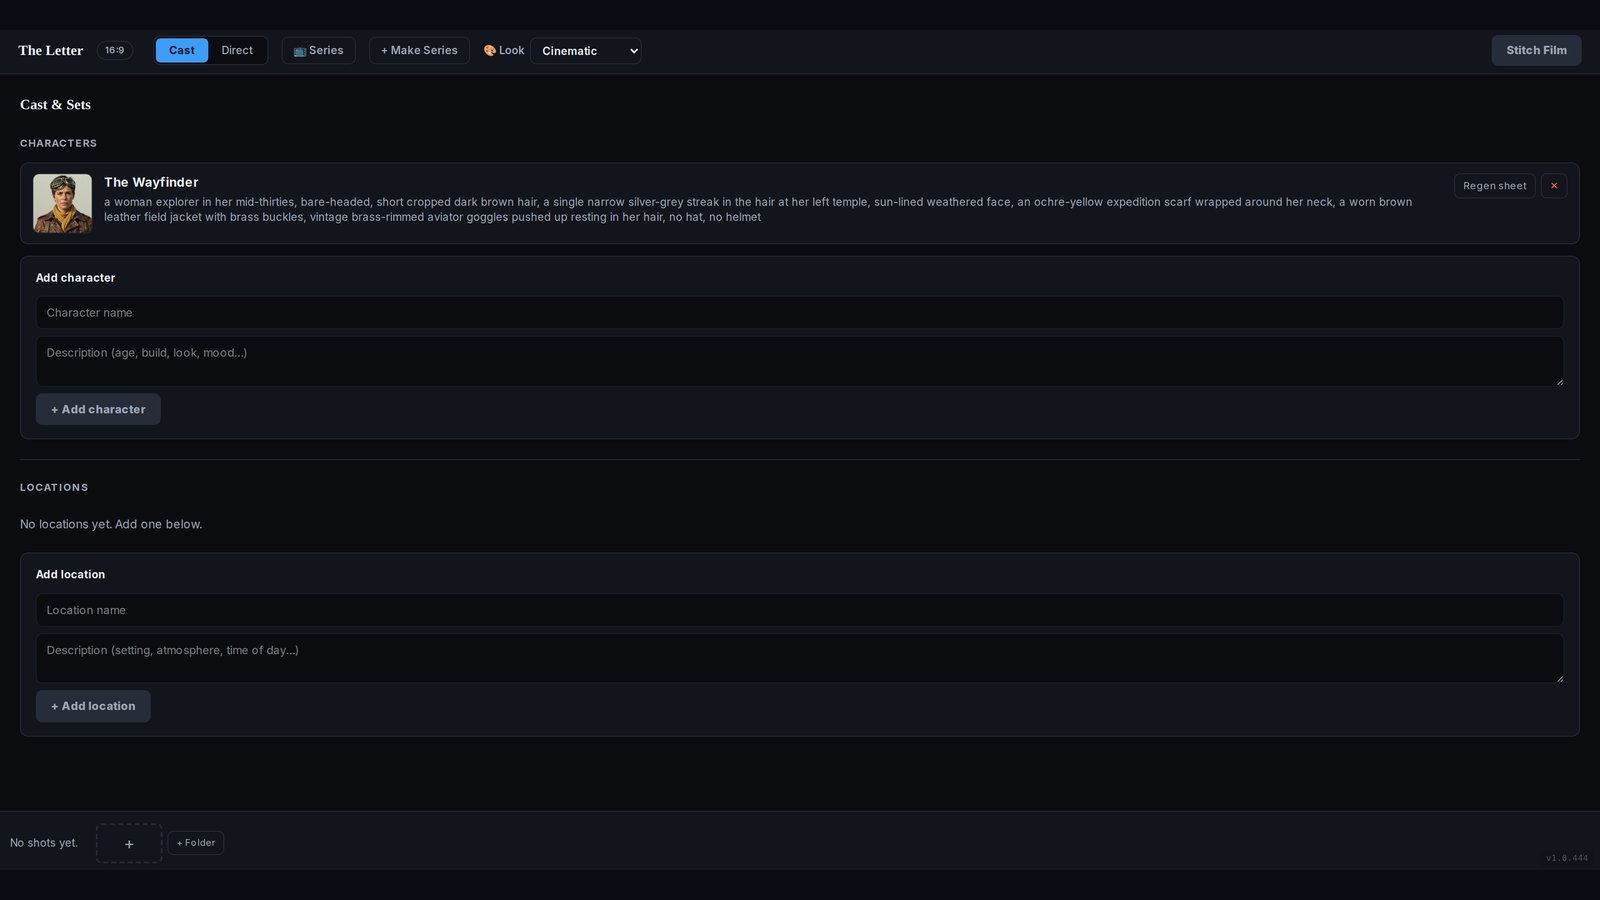This screenshot has height=900, width=1600.
Task: Click the 16:9 aspect ratio badge
Action: 115,51
